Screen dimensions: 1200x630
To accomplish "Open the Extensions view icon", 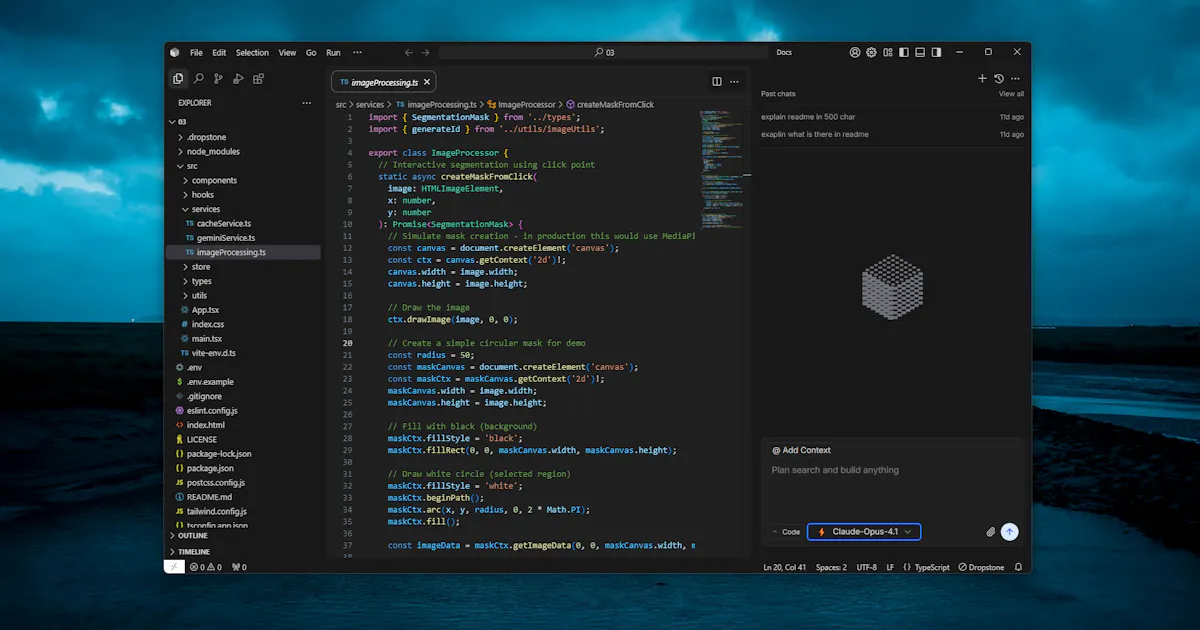I will tap(258, 78).
